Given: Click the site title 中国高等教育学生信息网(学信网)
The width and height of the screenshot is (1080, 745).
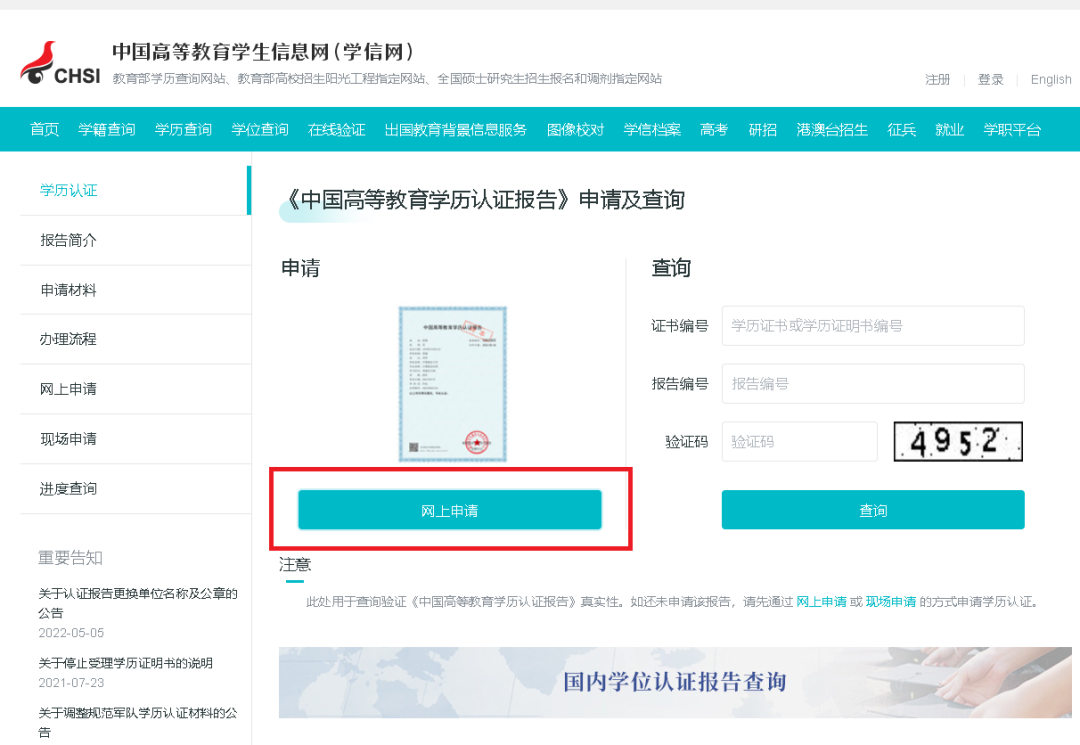Looking at the screenshot, I should 264,52.
